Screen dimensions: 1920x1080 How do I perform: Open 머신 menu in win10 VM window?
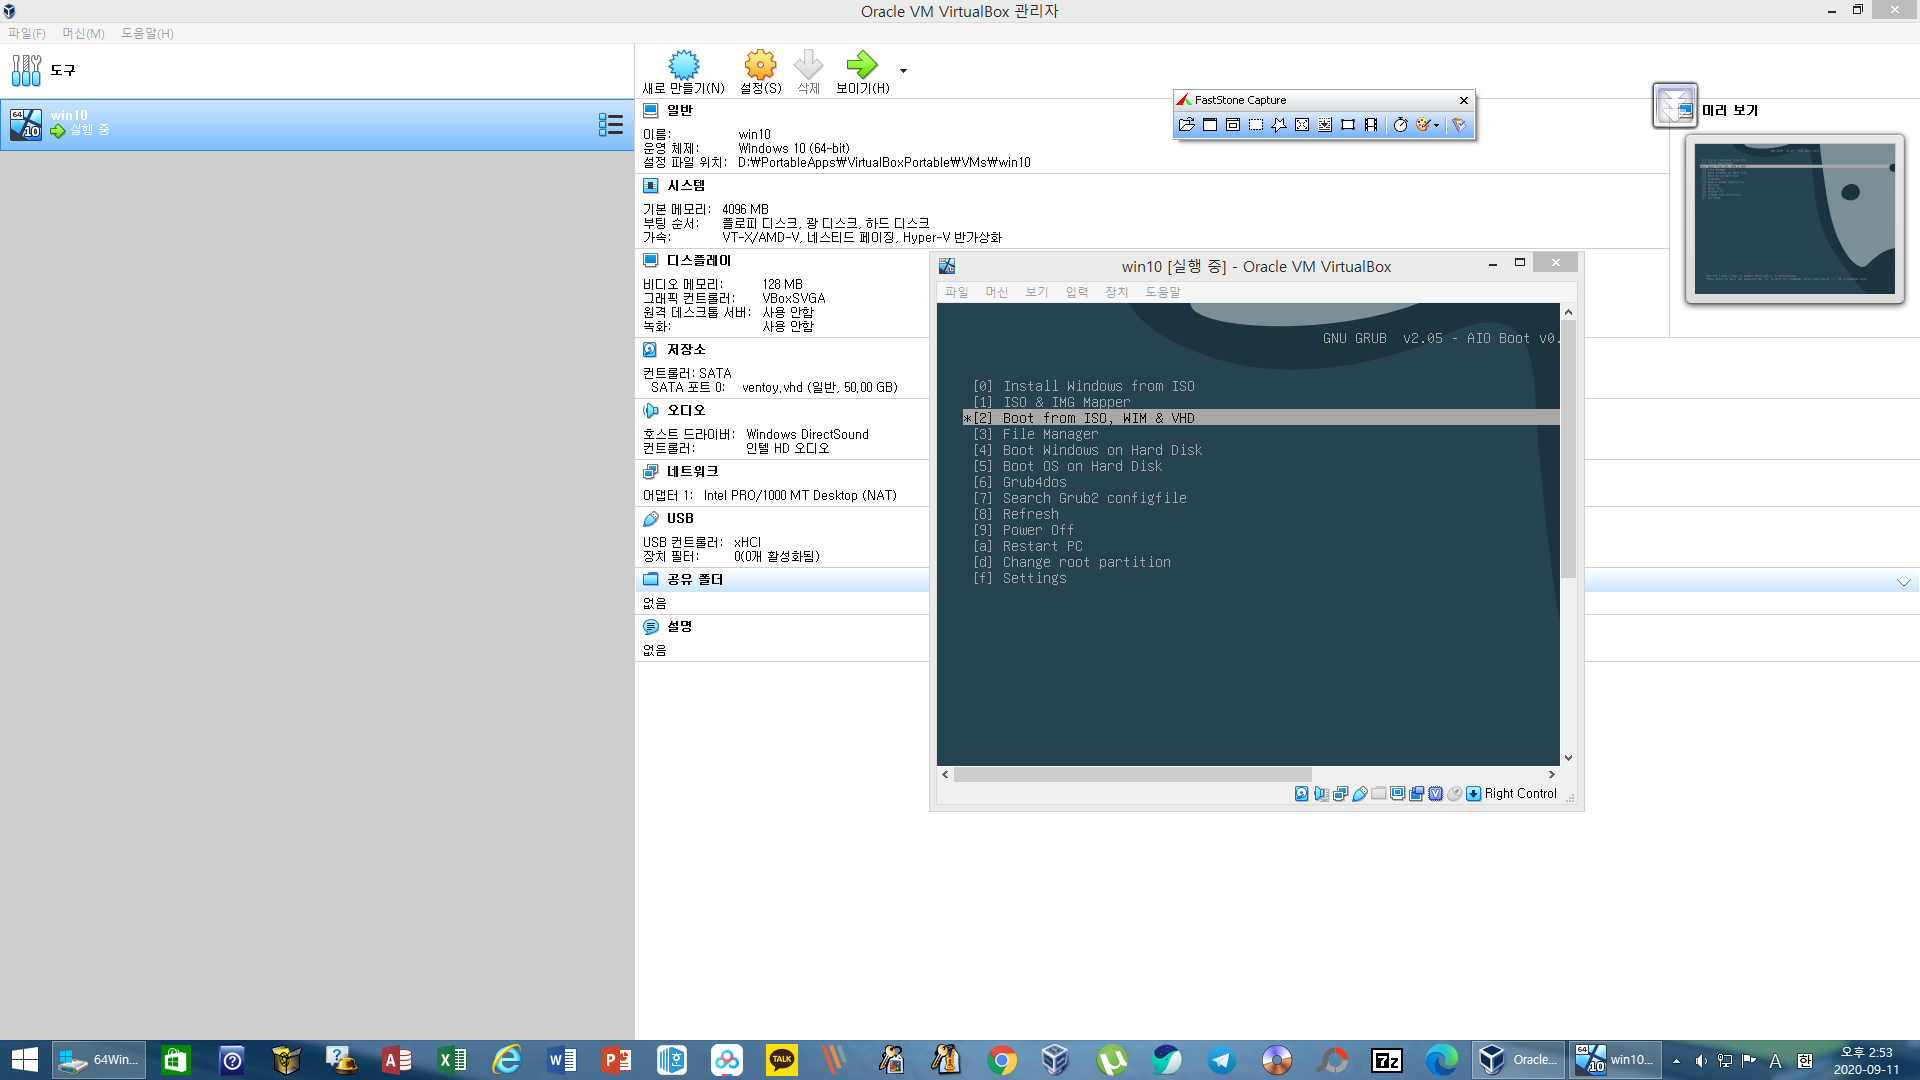click(x=997, y=292)
